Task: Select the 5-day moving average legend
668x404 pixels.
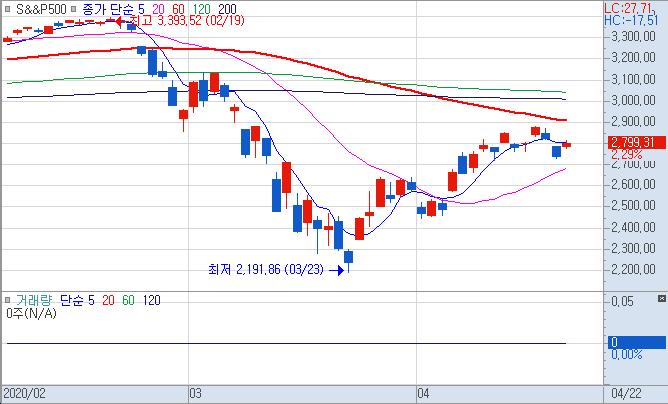Action: pos(142,9)
